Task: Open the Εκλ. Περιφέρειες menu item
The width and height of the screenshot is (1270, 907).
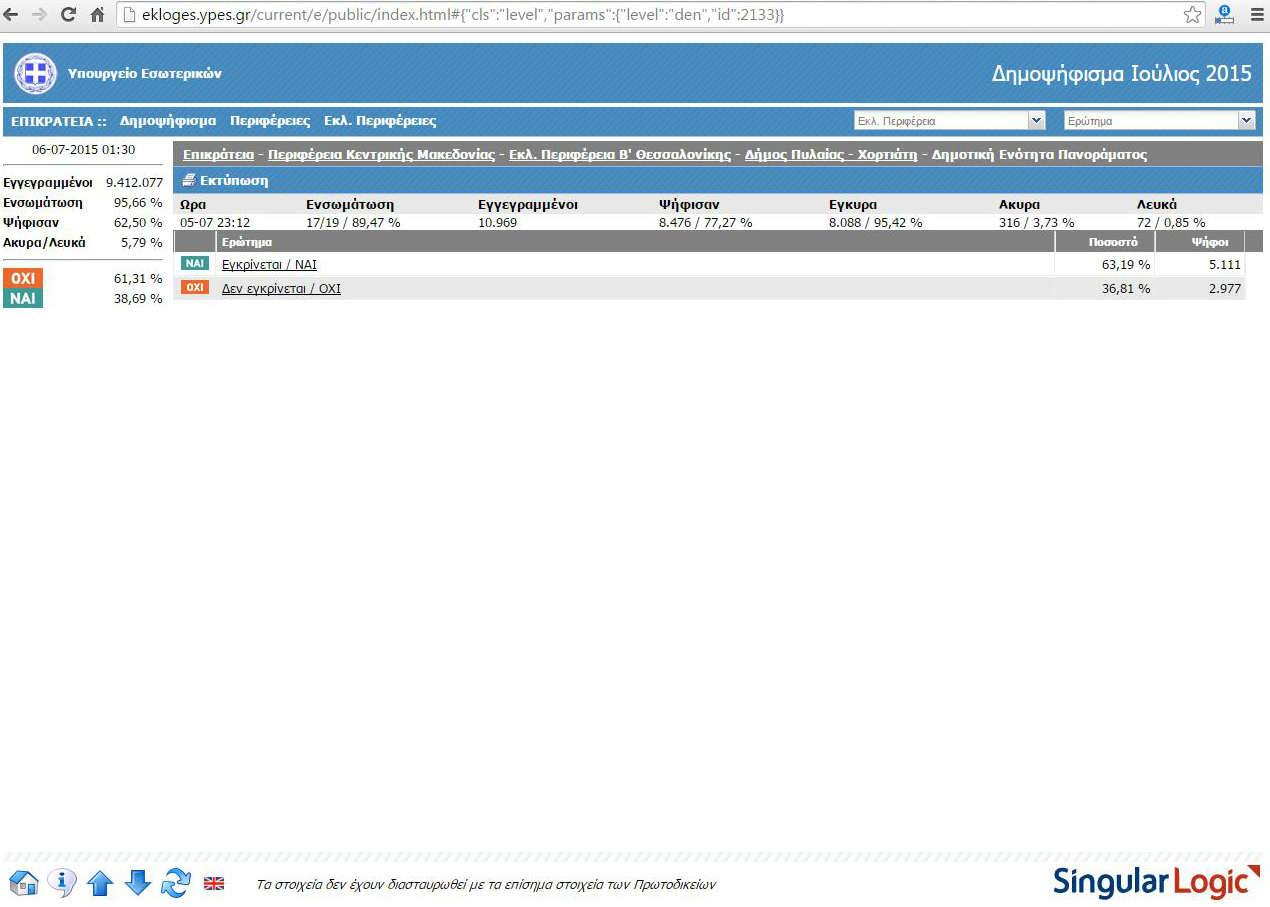Action: pyautogui.click(x=380, y=121)
